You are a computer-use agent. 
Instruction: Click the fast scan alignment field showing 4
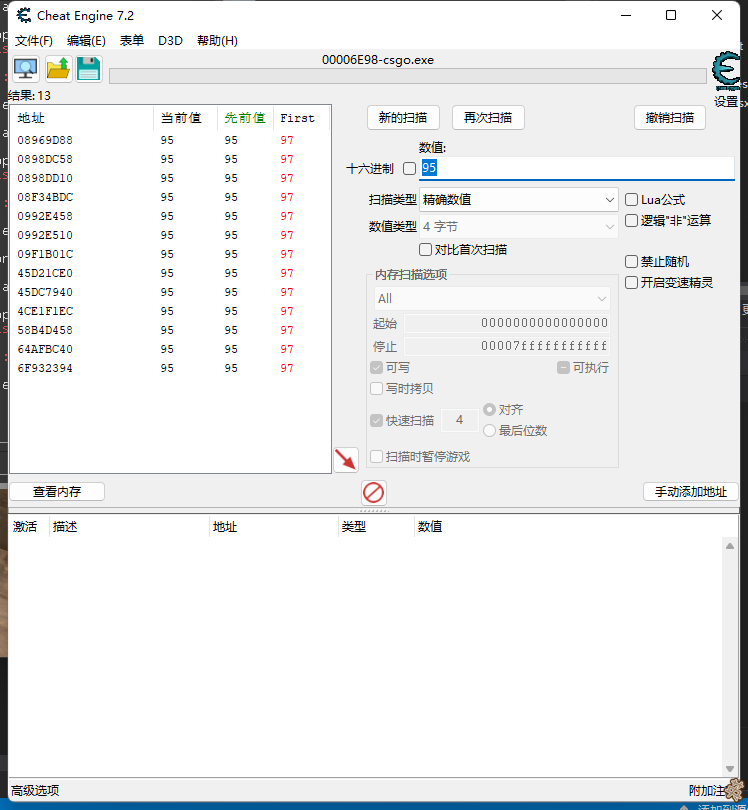[x=459, y=420]
